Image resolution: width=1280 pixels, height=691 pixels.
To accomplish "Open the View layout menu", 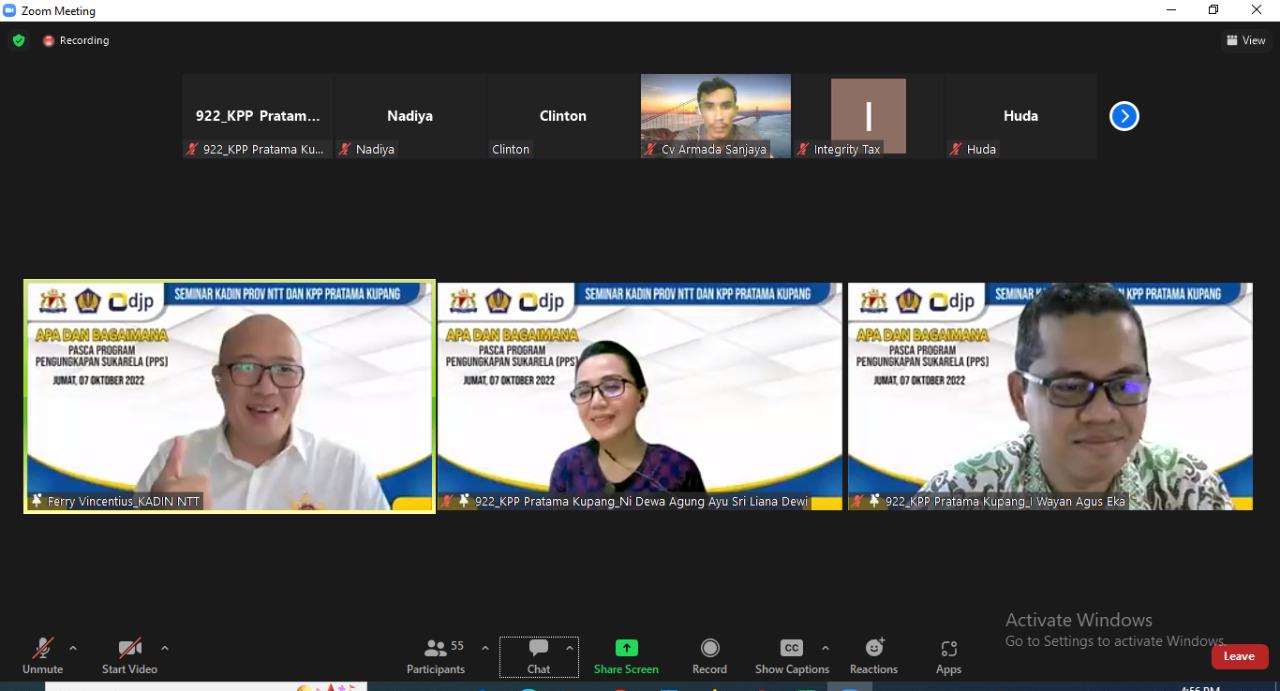I will coord(1246,41).
